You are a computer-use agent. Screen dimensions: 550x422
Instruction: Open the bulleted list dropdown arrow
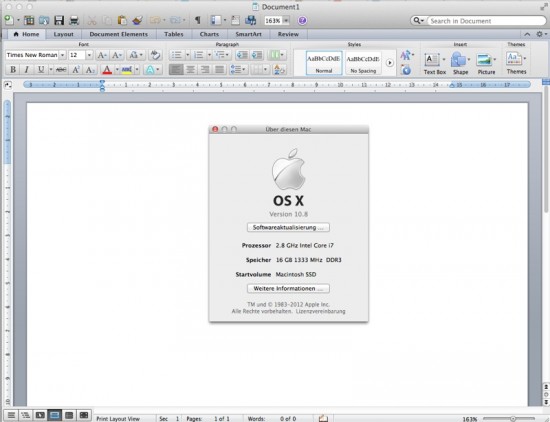coord(187,55)
